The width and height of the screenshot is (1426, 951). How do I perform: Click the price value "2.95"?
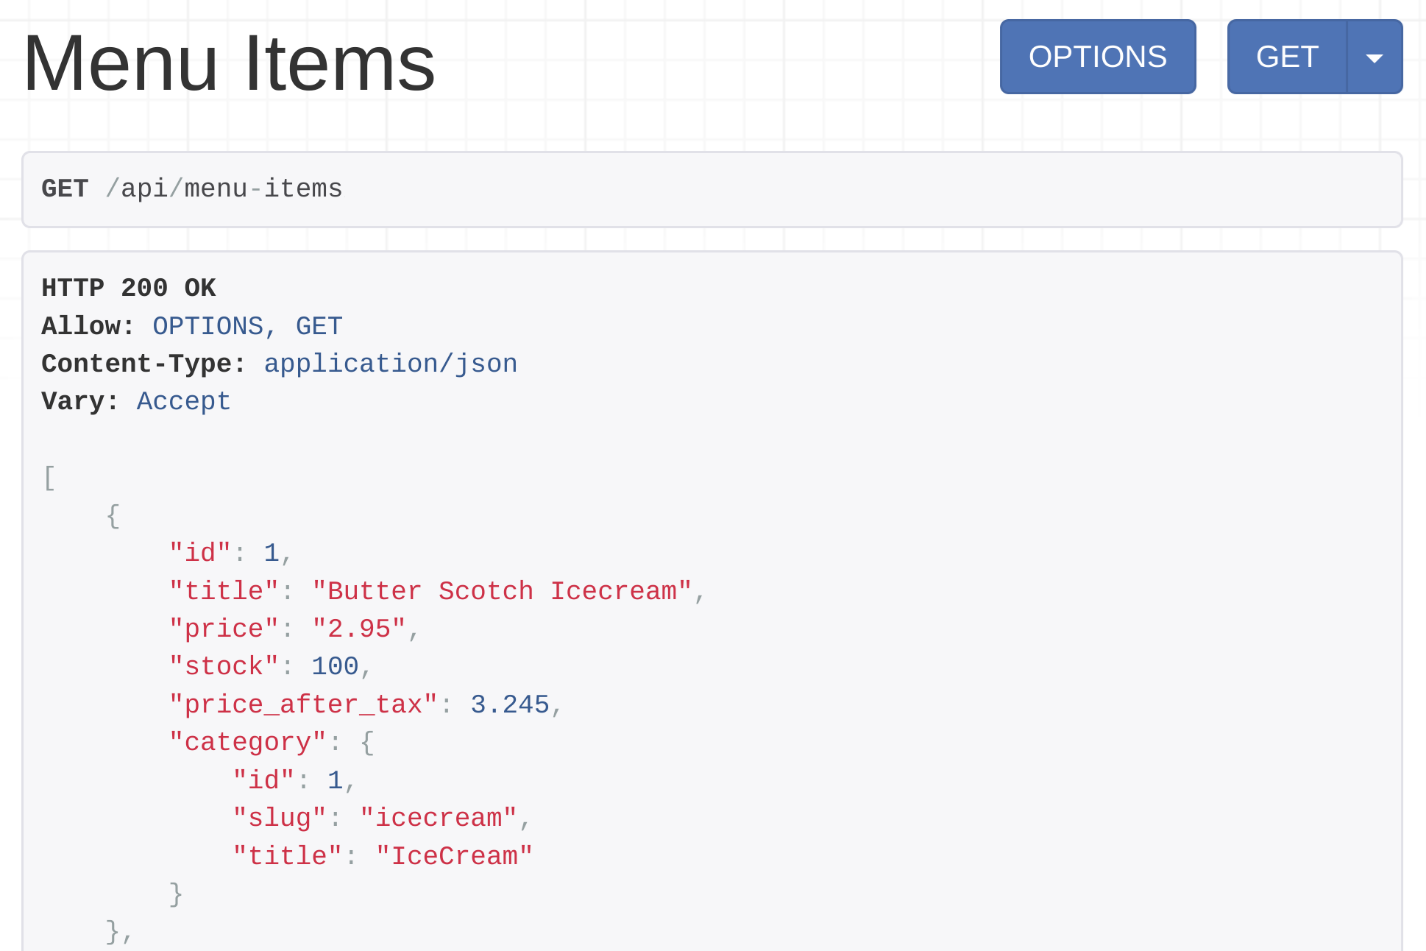tap(358, 629)
